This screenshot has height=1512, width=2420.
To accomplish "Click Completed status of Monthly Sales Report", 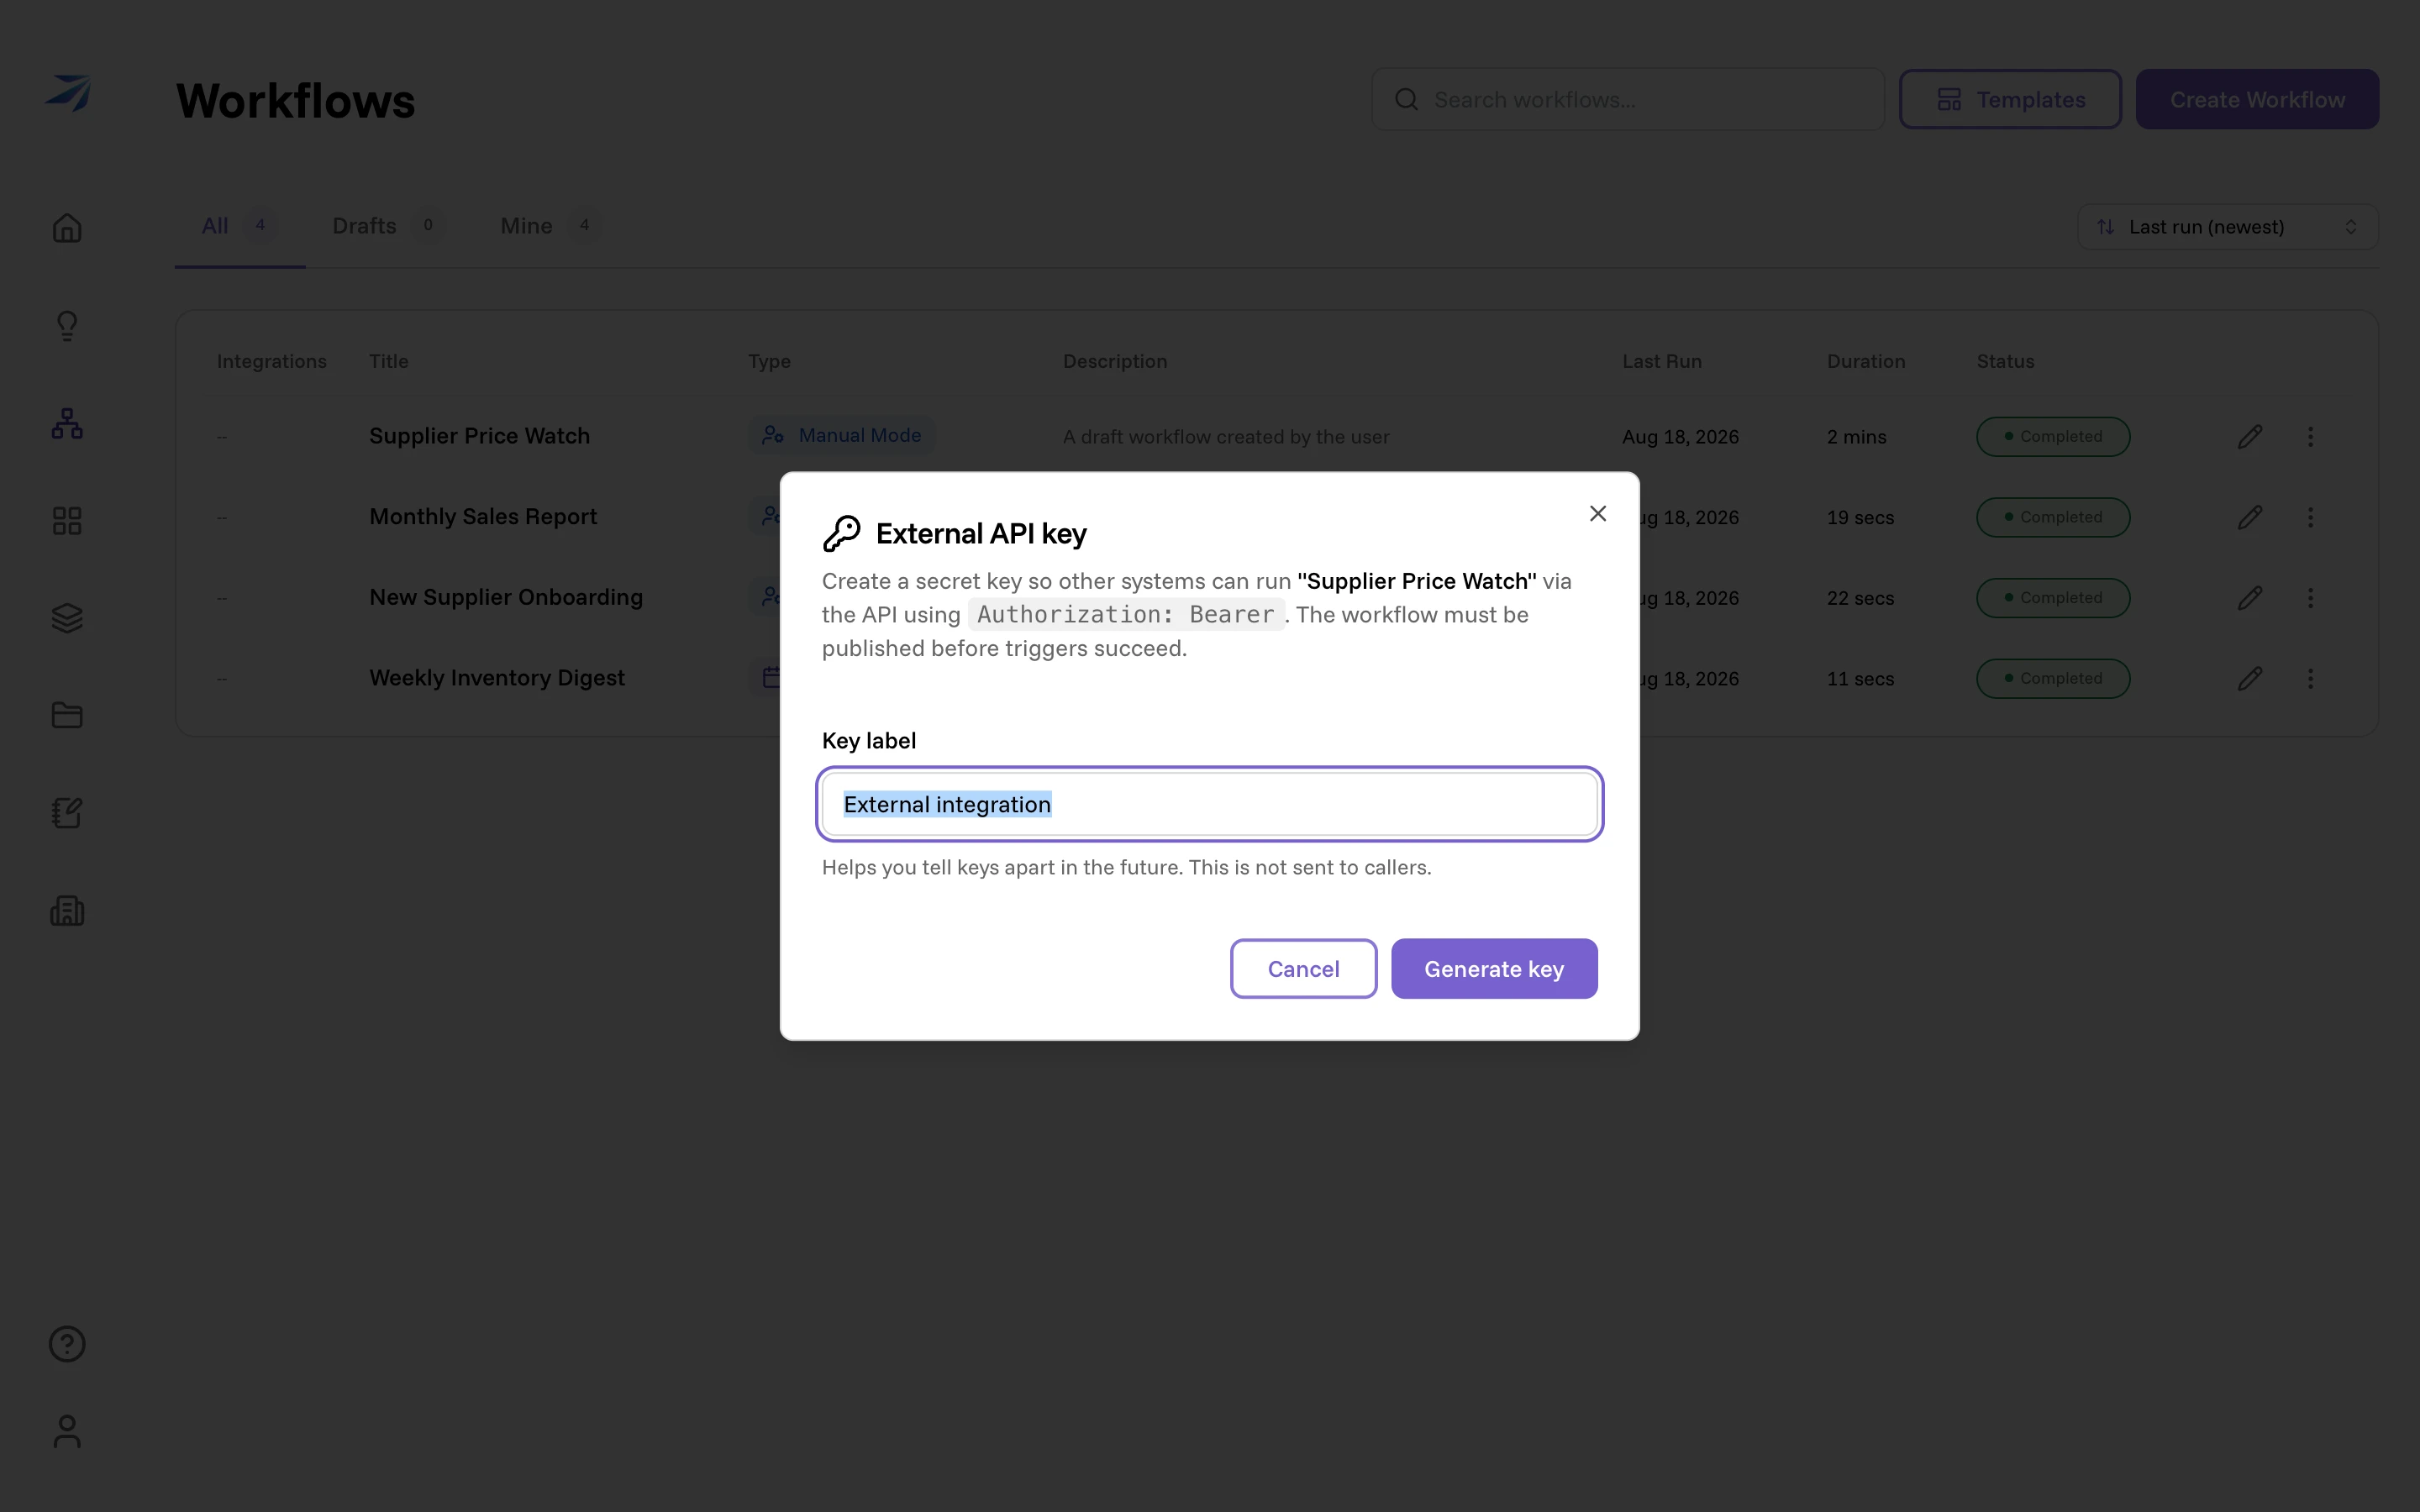I will click(2053, 517).
